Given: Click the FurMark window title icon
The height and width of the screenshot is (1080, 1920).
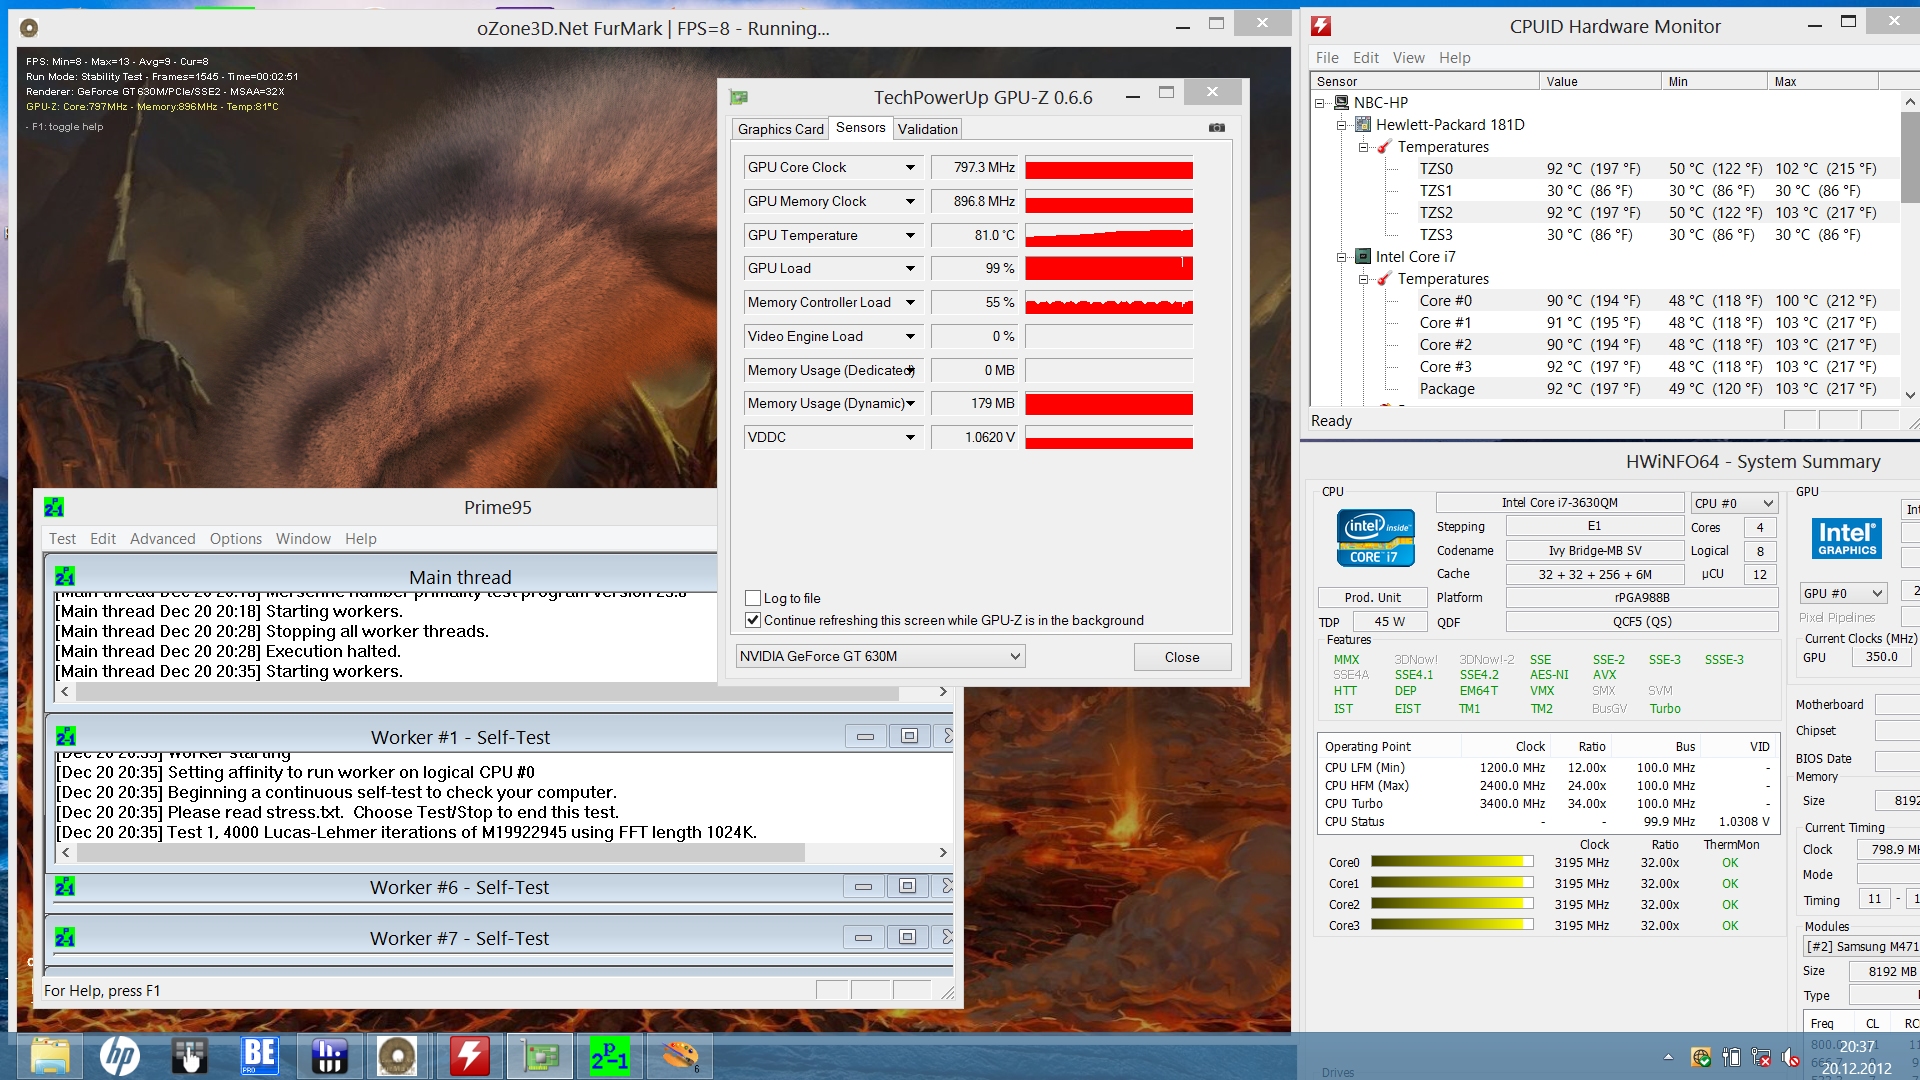Looking at the screenshot, I should (29, 28).
